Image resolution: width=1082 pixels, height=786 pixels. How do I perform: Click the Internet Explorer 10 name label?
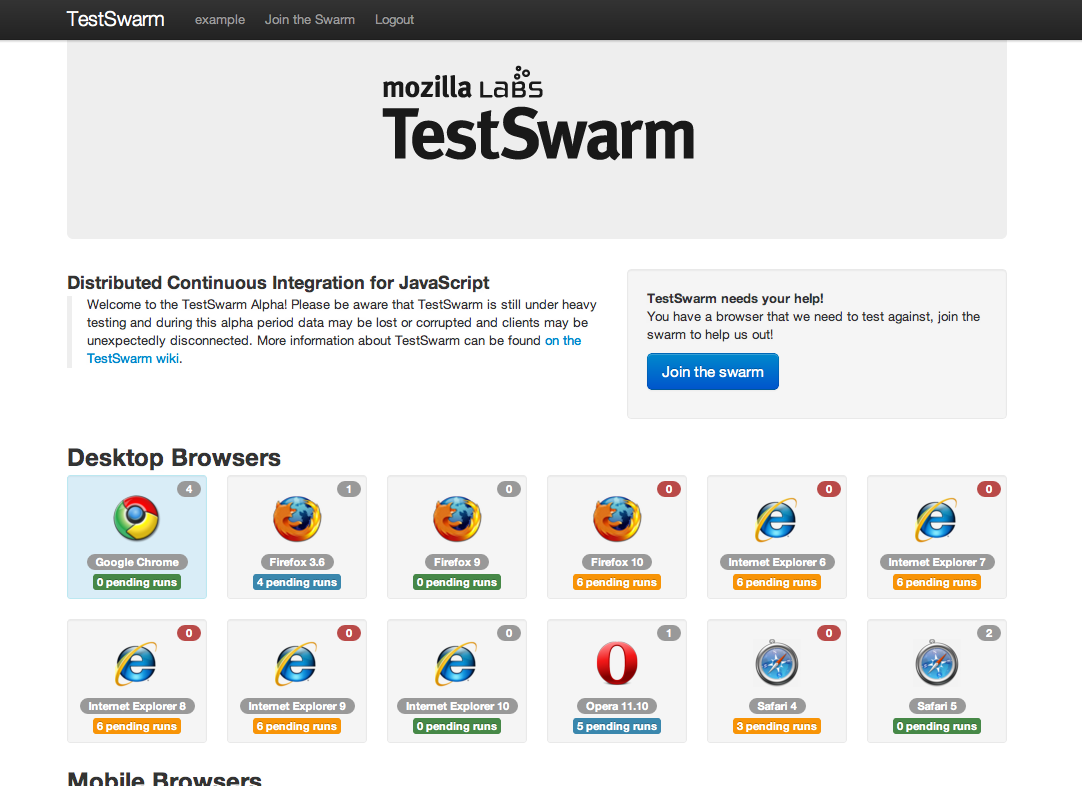[457, 706]
